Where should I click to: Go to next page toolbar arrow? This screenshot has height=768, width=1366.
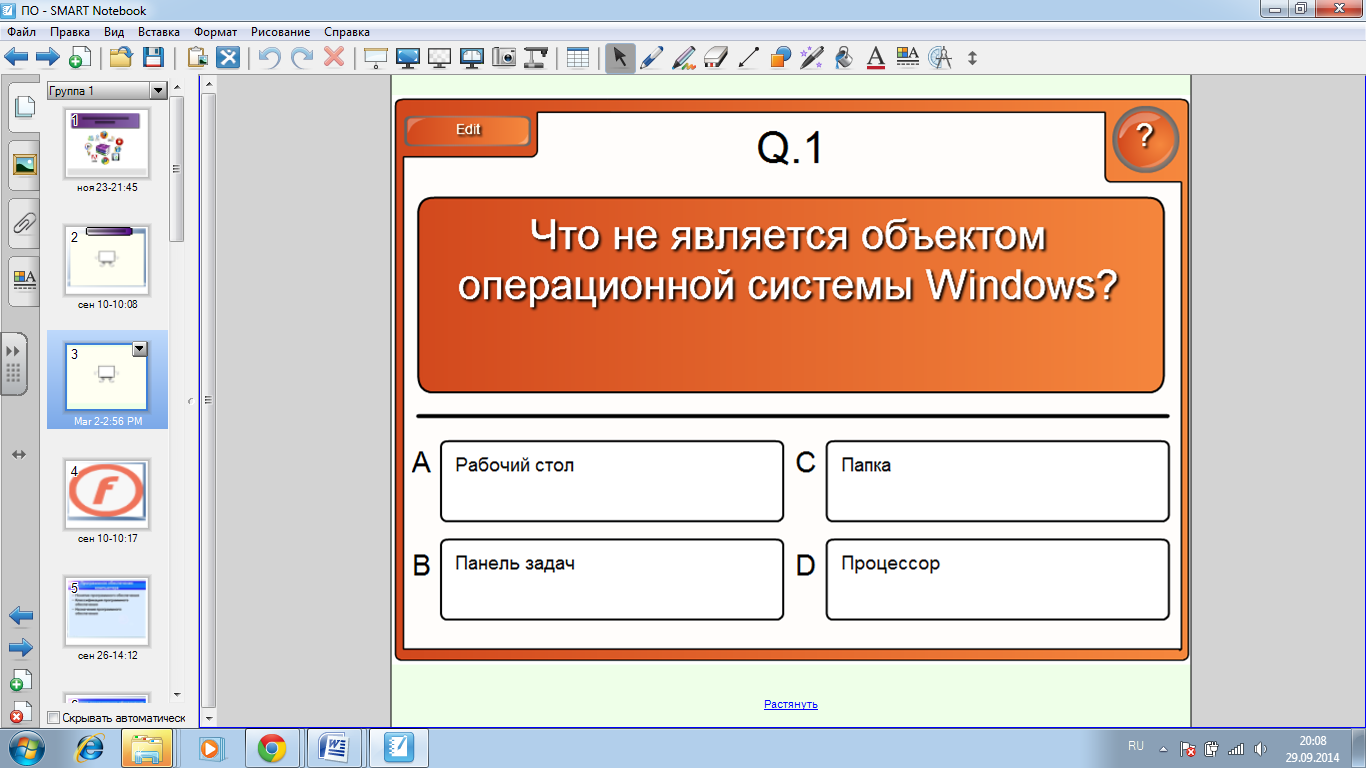pyautogui.click(x=48, y=57)
